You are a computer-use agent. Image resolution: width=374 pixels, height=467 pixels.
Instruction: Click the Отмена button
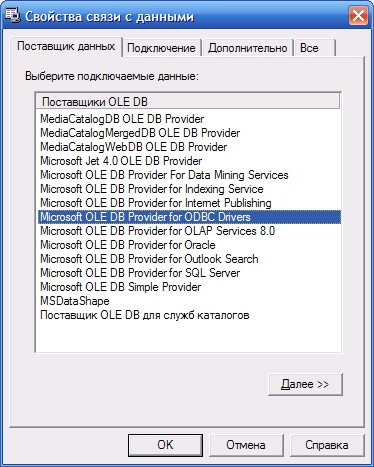click(x=246, y=445)
